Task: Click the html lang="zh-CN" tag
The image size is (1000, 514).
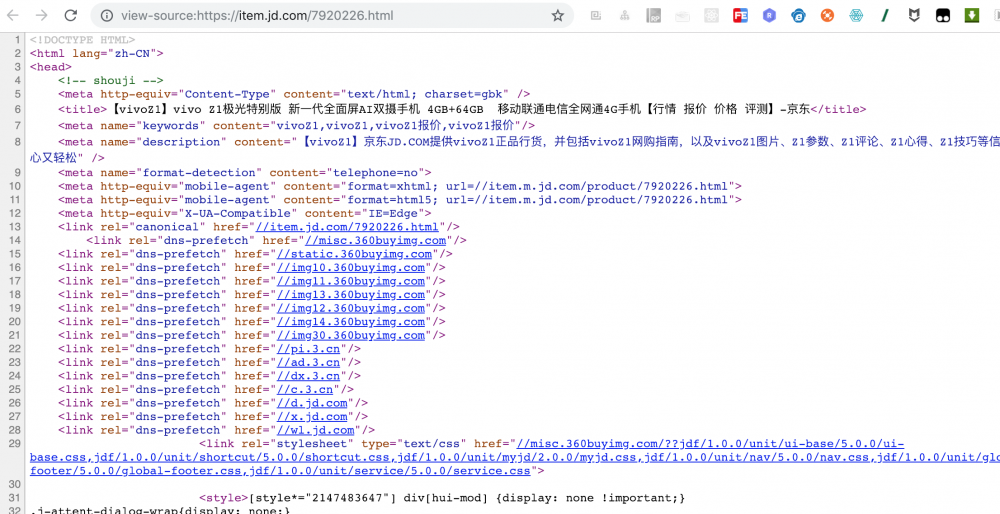Action: point(96,54)
